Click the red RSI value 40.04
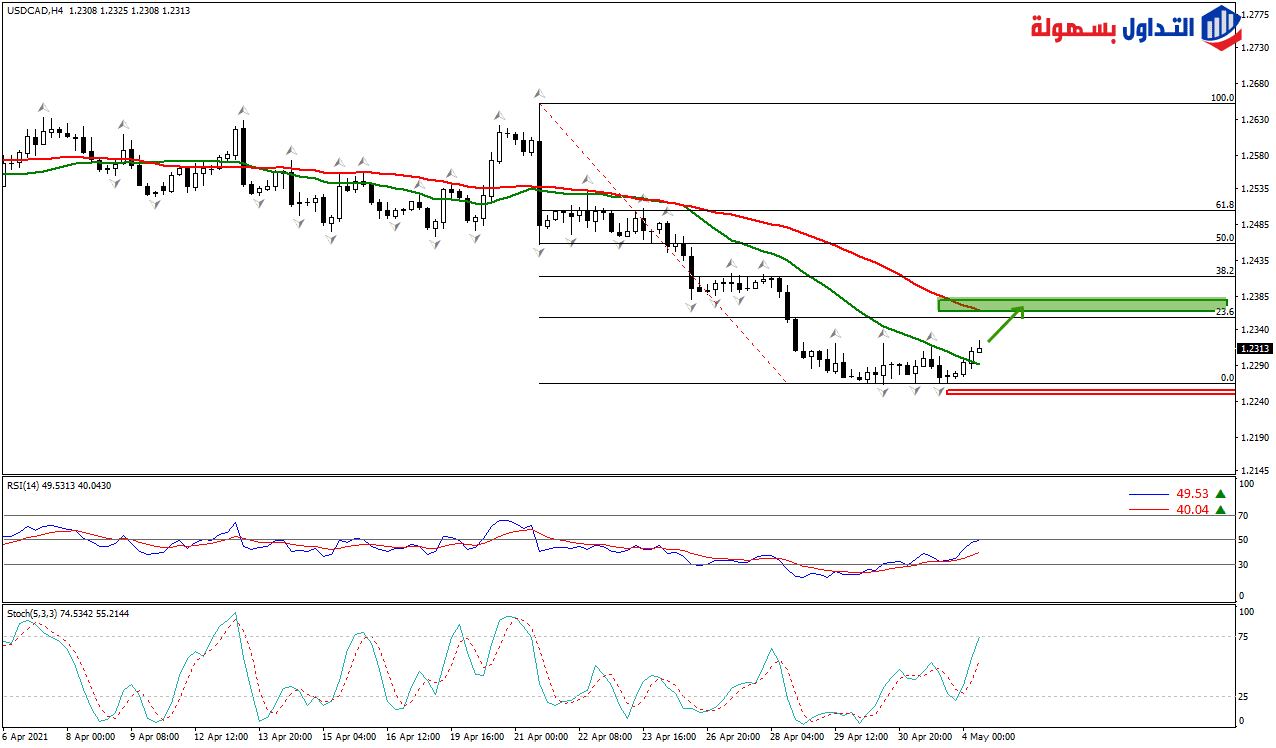This screenshot has height=748, width=1276. (1192, 510)
